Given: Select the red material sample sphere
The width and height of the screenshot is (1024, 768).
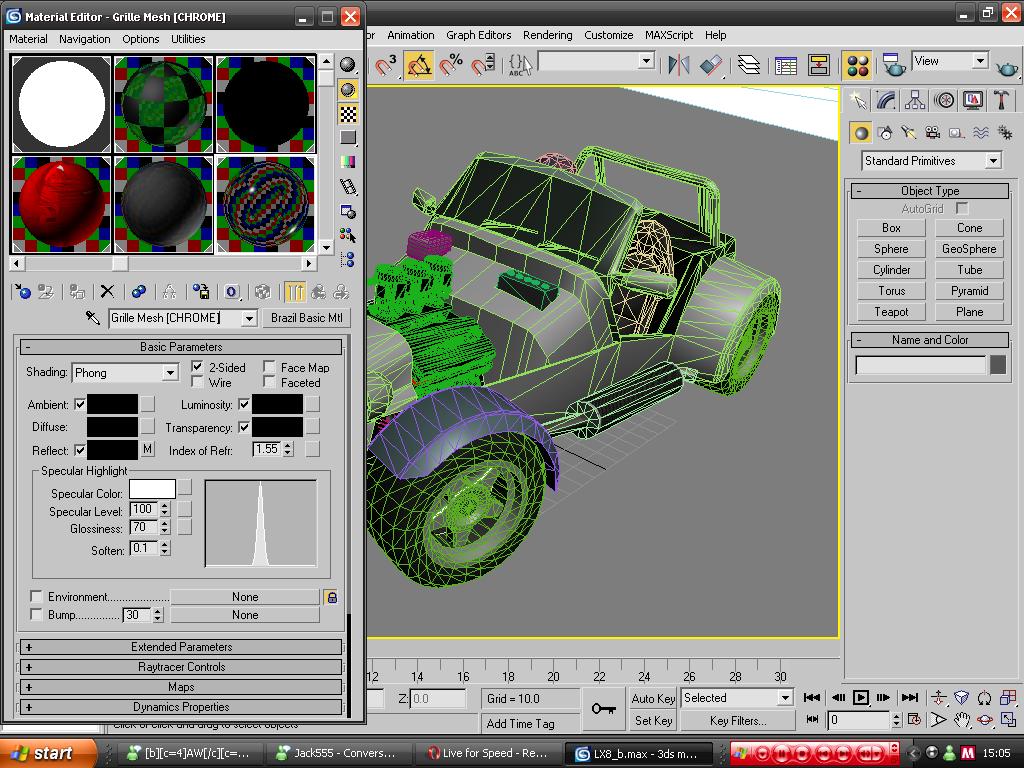Looking at the screenshot, I should (x=61, y=204).
